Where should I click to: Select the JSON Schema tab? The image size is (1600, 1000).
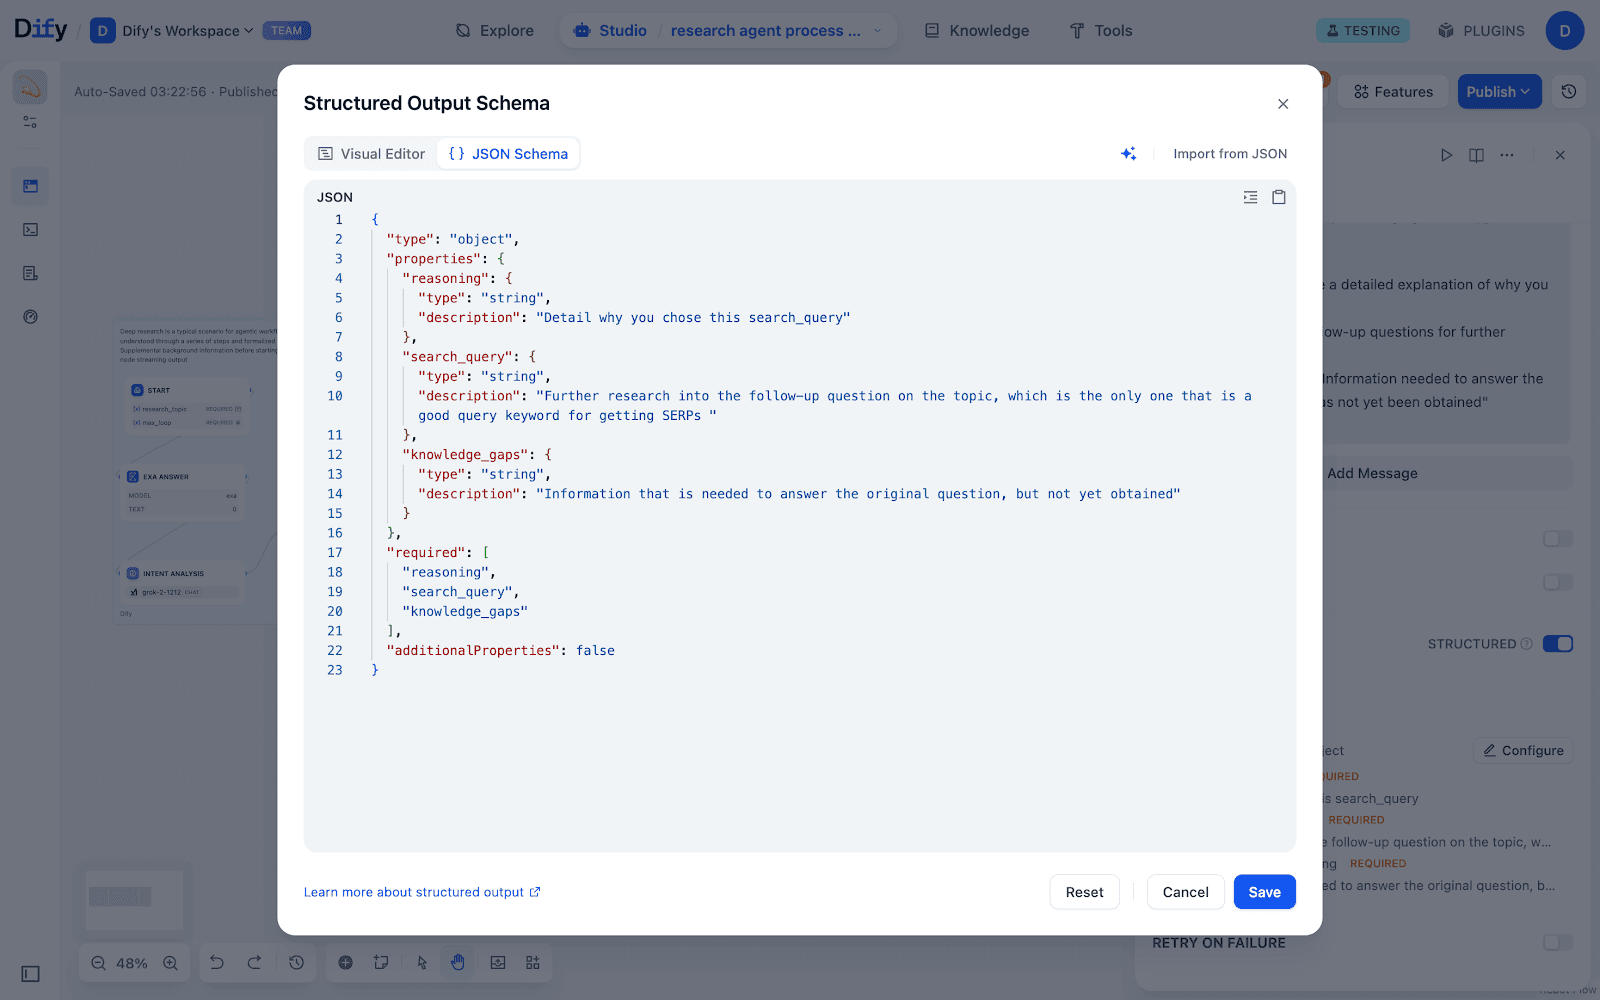(x=508, y=154)
